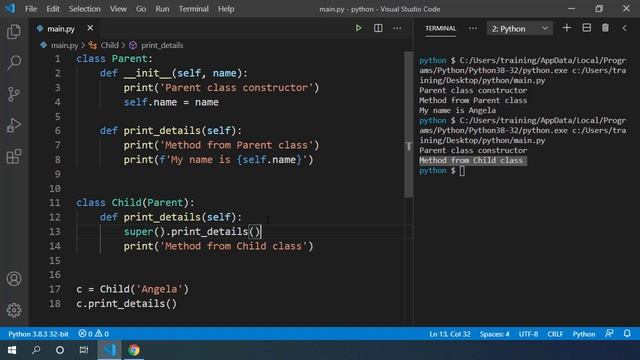640x360 pixels.
Task: Open the Help menu
Action: pyautogui.click(x=226, y=9)
